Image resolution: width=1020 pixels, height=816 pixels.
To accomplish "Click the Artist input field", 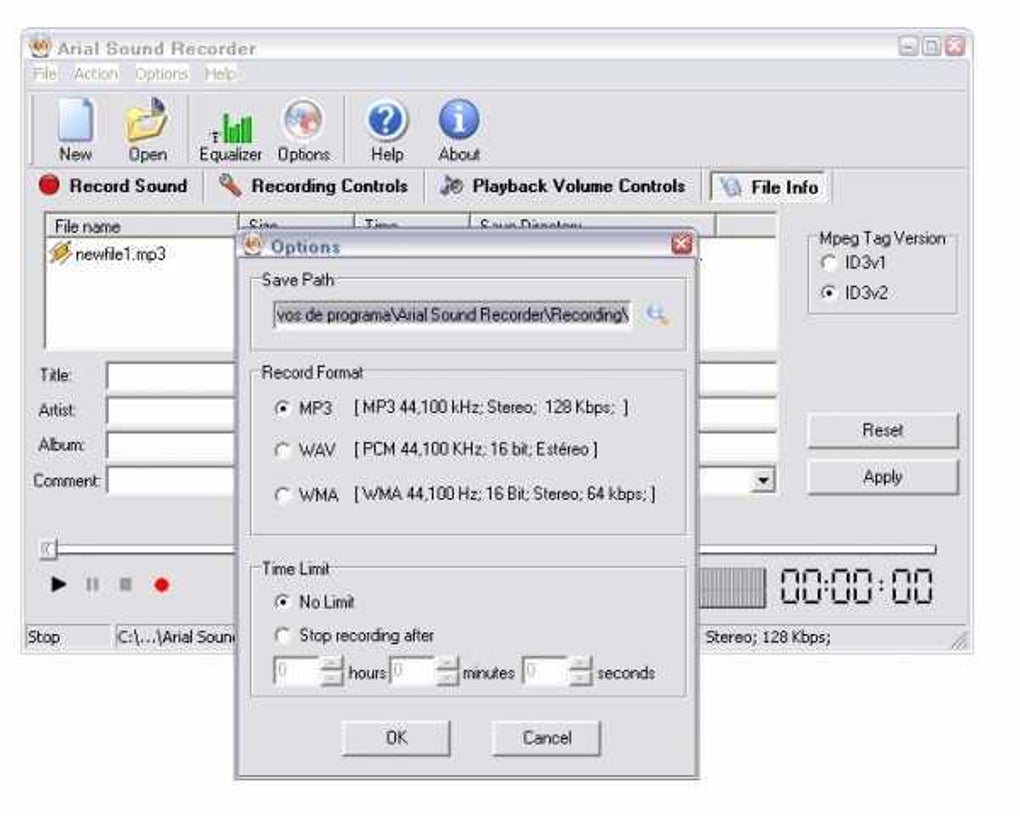I will point(172,411).
